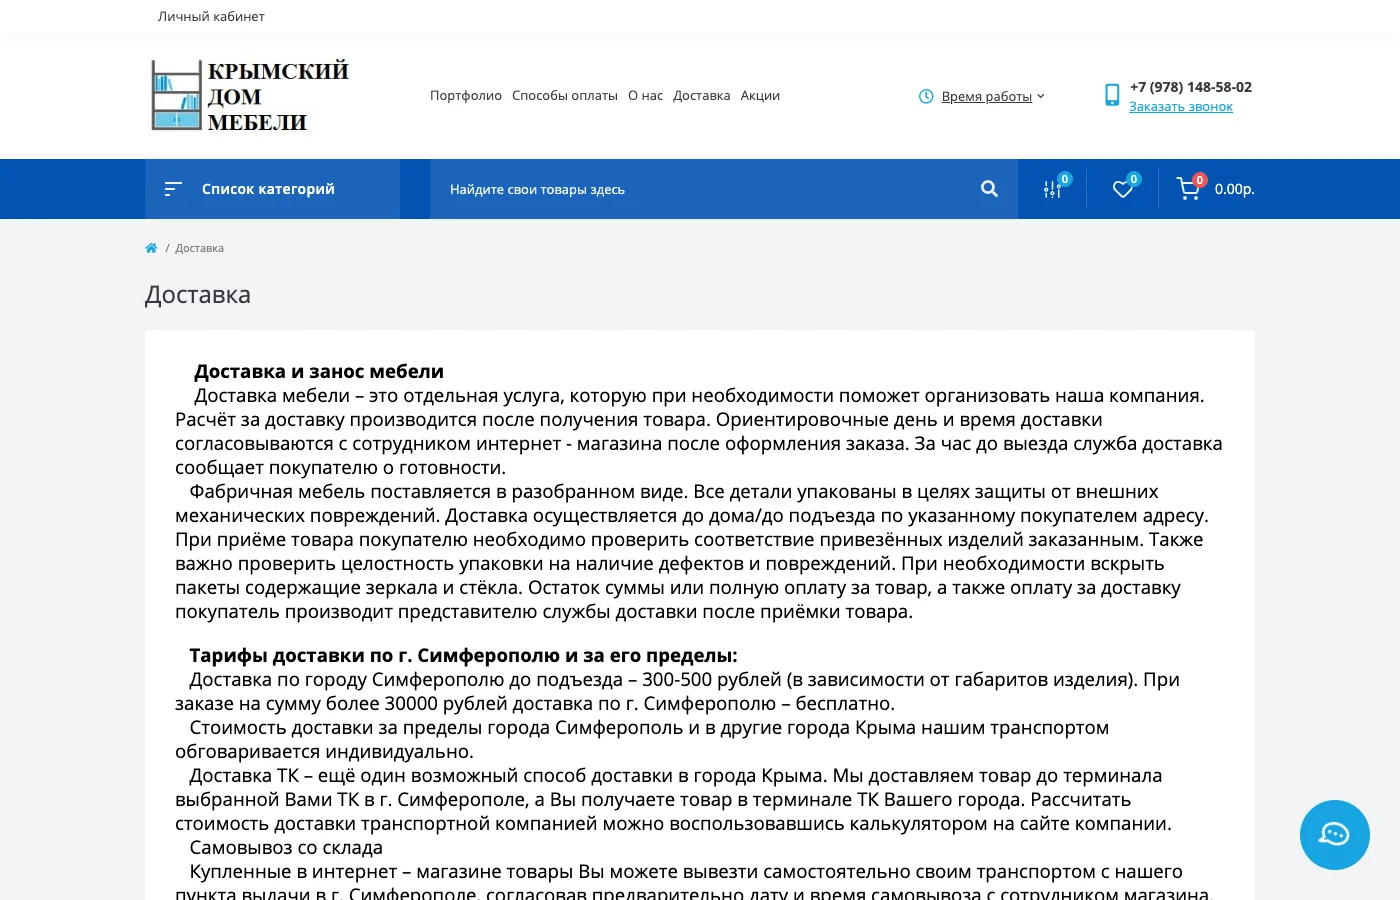Click the clock icon near working hours
The height and width of the screenshot is (900, 1400).
click(x=926, y=96)
